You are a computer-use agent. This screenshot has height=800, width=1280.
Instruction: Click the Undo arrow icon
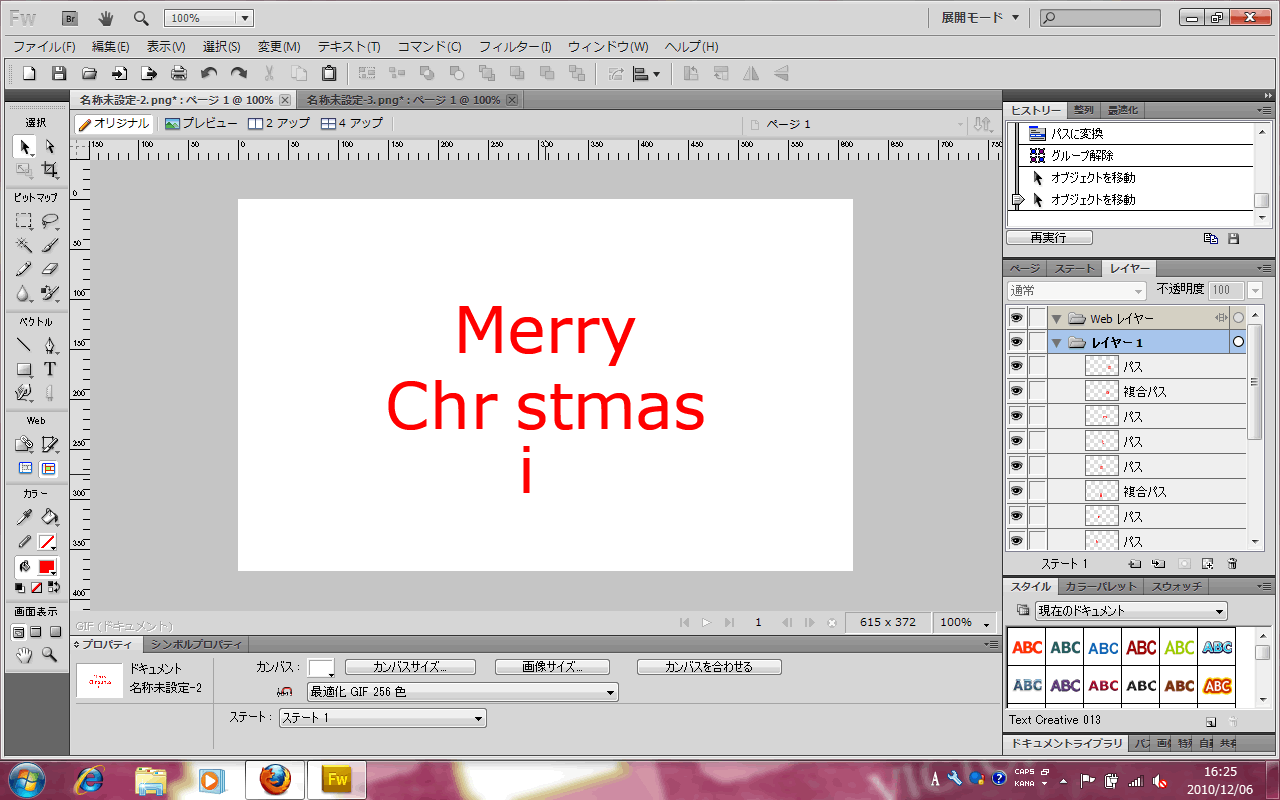coord(209,73)
